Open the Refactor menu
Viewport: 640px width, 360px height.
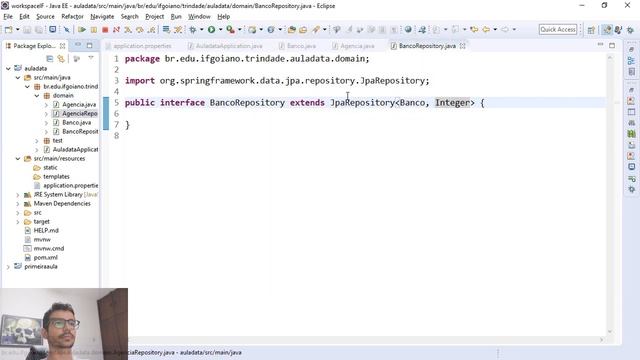[72, 17]
